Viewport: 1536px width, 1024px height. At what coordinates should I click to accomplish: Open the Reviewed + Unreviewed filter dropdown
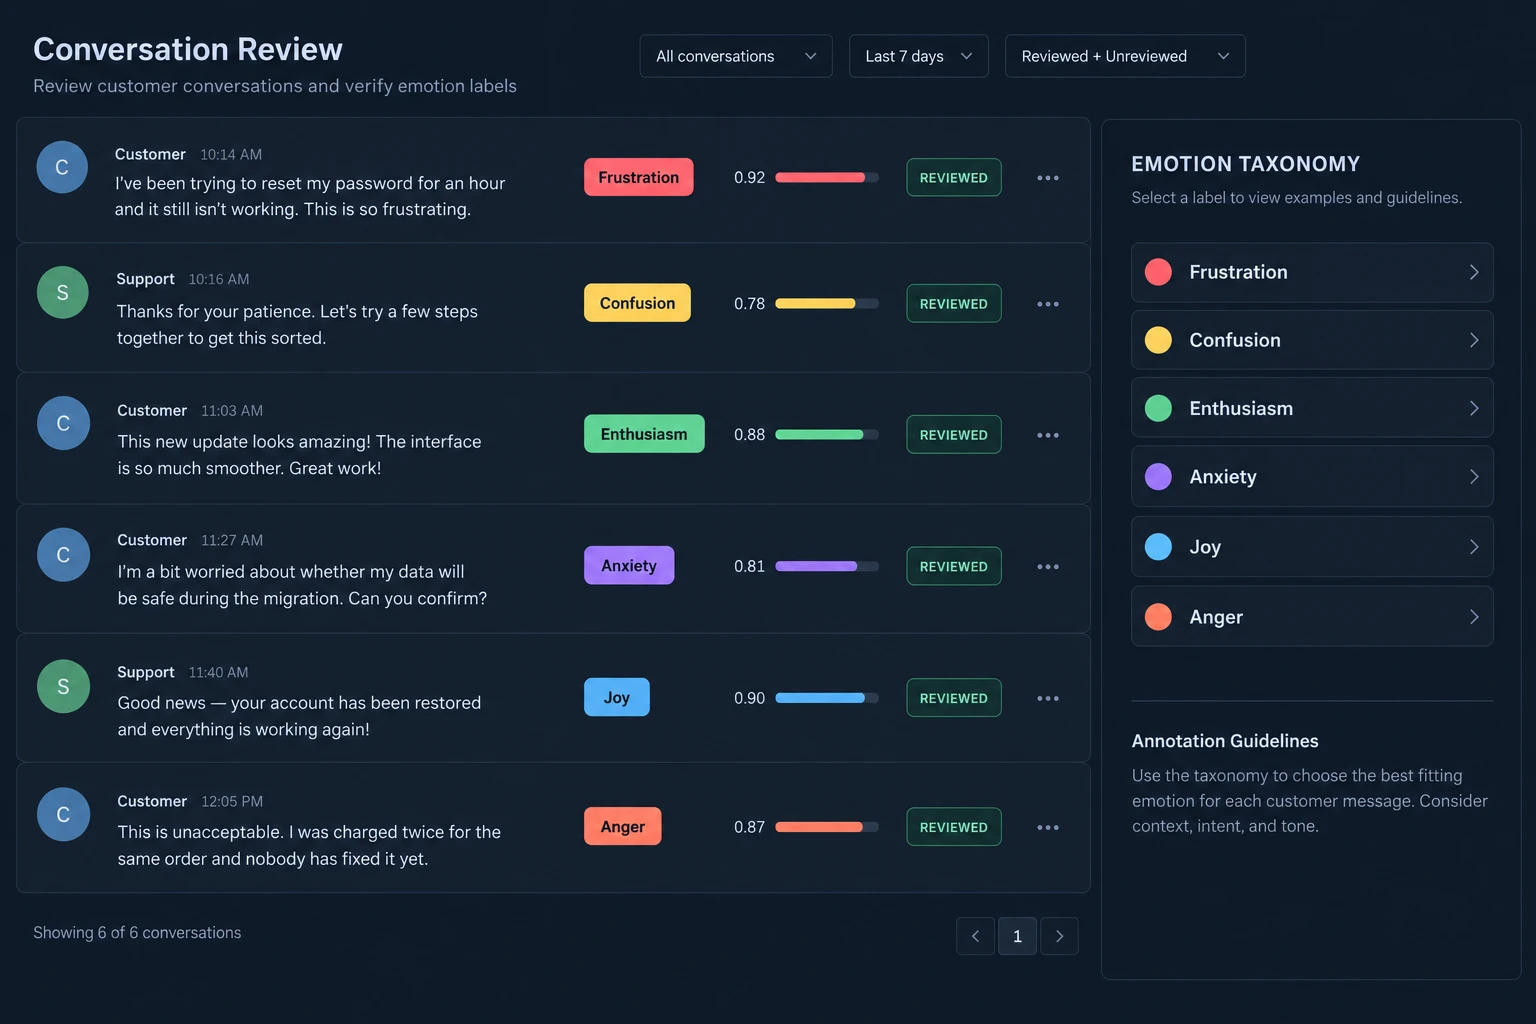coord(1125,56)
